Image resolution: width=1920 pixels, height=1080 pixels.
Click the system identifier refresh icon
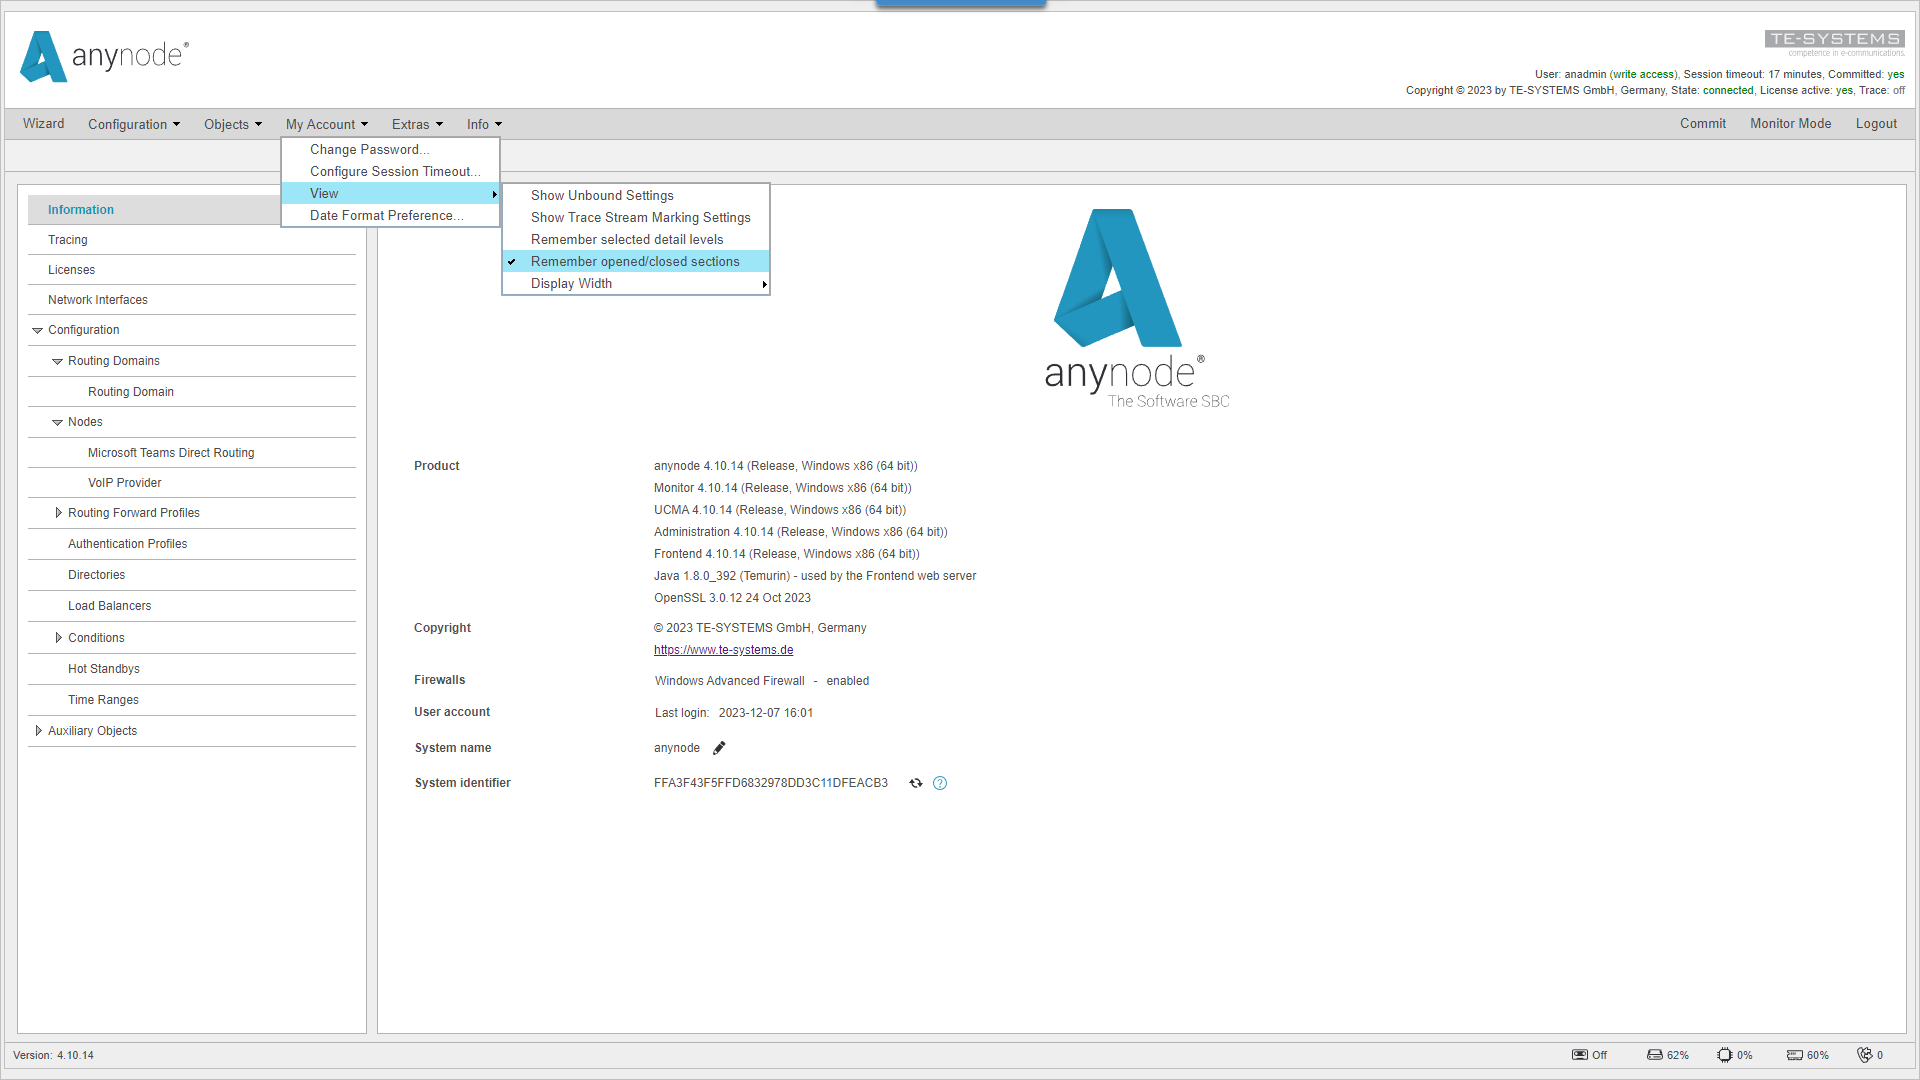(x=915, y=782)
